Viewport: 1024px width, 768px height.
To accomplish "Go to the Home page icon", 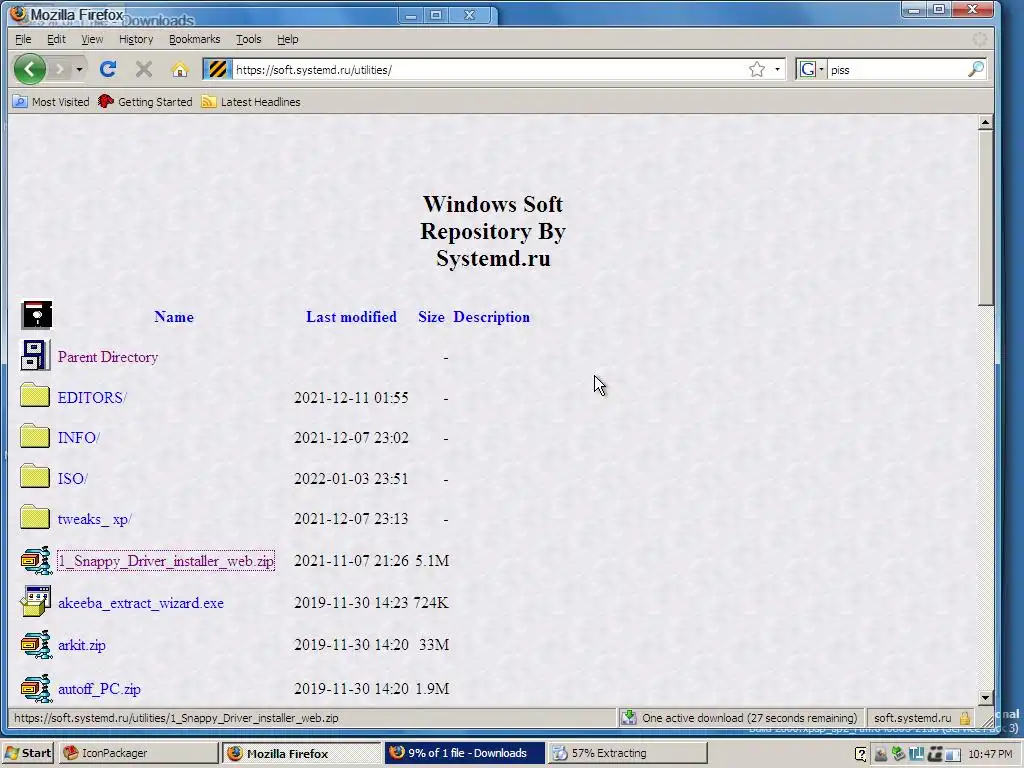I will (x=180, y=69).
